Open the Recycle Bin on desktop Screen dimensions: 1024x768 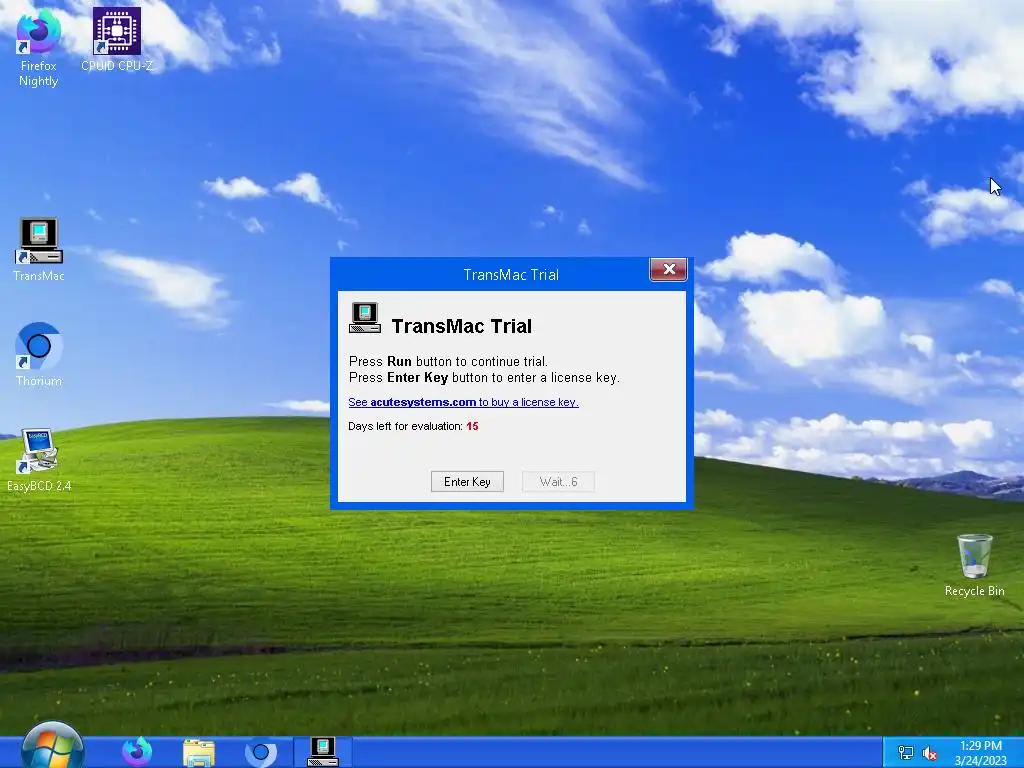click(x=974, y=566)
